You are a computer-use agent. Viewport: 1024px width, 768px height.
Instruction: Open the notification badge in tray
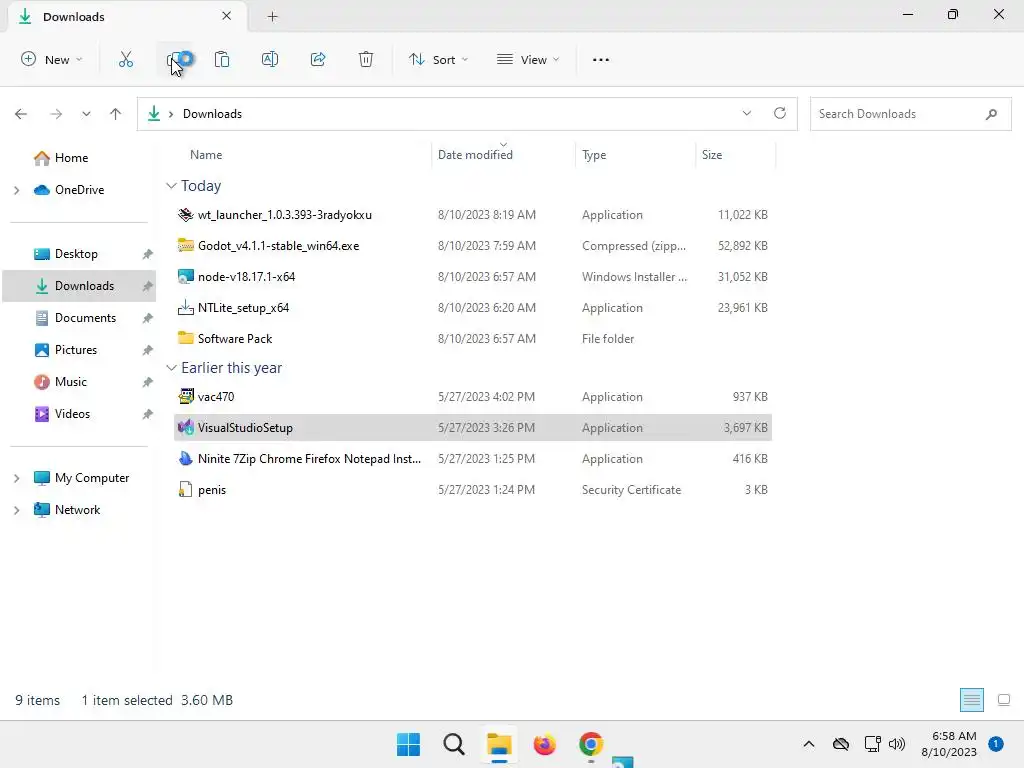(996, 744)
